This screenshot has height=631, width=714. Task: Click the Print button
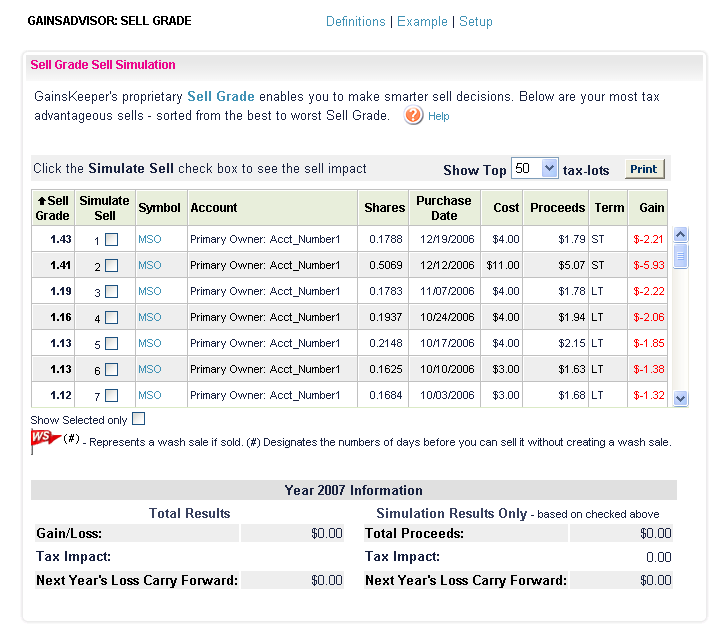(644, 169)
